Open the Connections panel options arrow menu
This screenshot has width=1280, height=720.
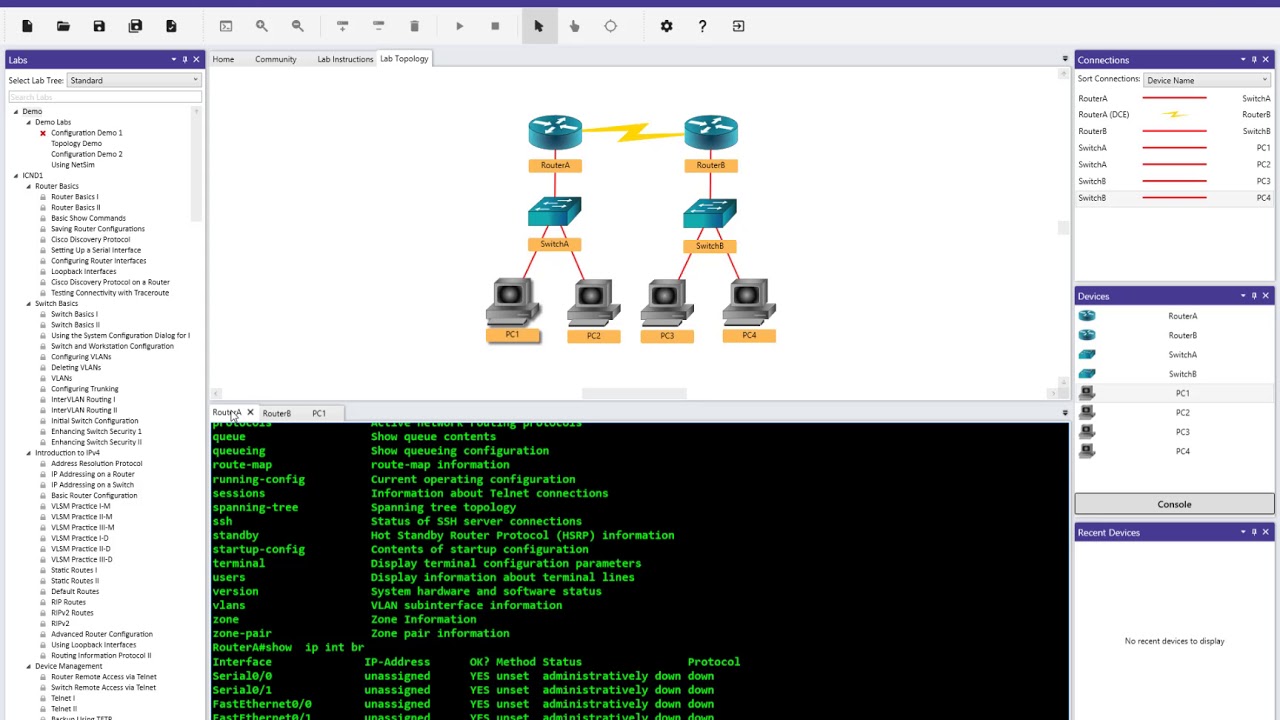point(1243,60)
